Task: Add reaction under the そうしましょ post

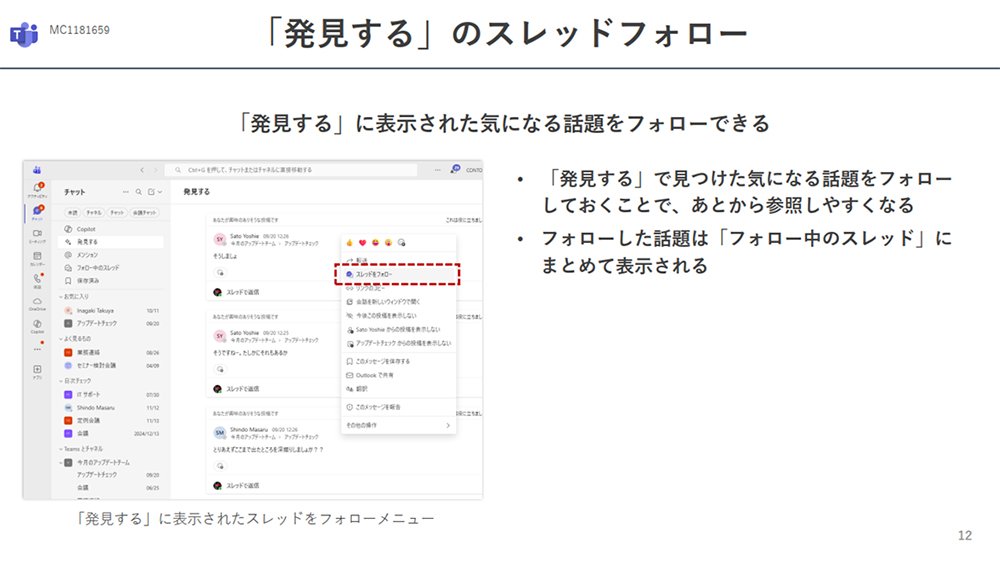Action: pos(221,272)
